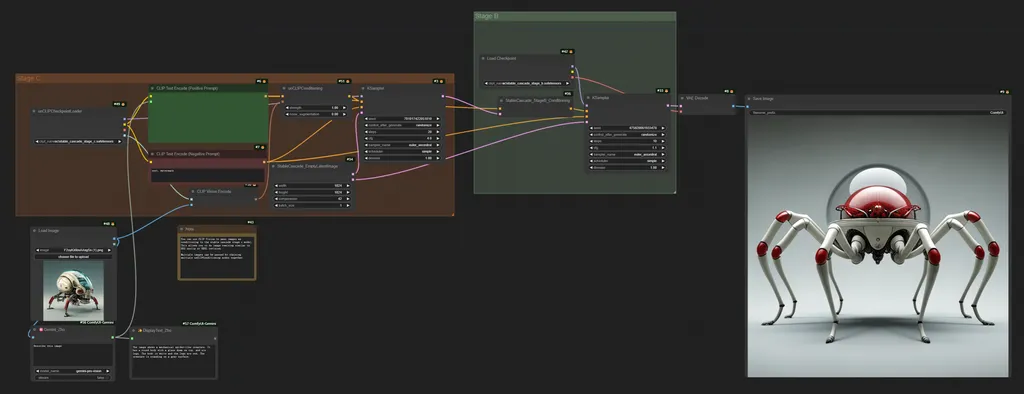Toggle the stream switch in Gemini_Zho node

(72, 378)
